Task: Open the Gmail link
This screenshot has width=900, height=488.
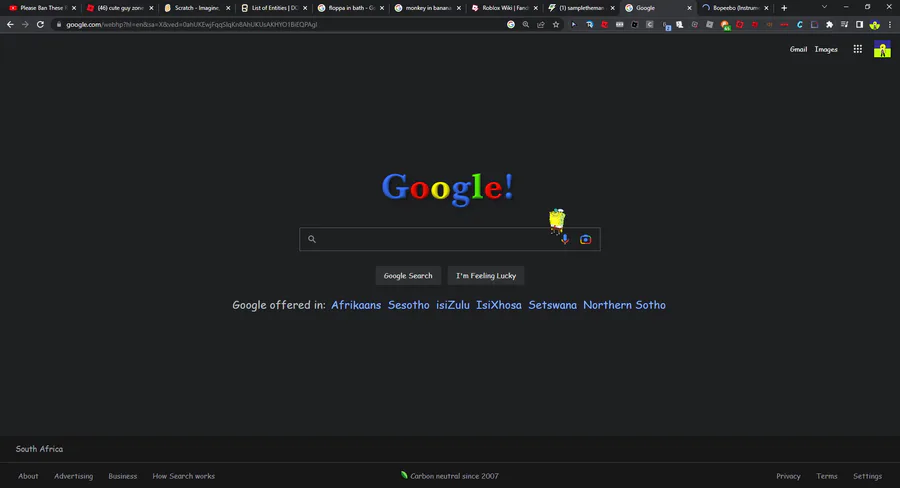Action: pos(798,49)
